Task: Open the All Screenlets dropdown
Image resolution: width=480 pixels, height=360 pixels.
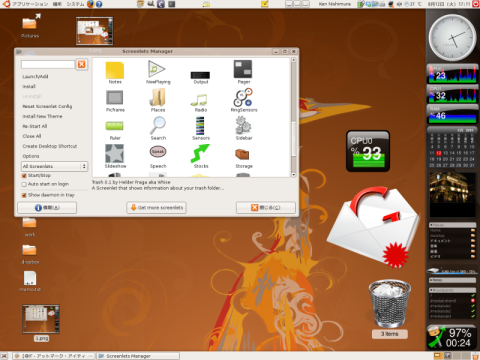Action: 54,166
